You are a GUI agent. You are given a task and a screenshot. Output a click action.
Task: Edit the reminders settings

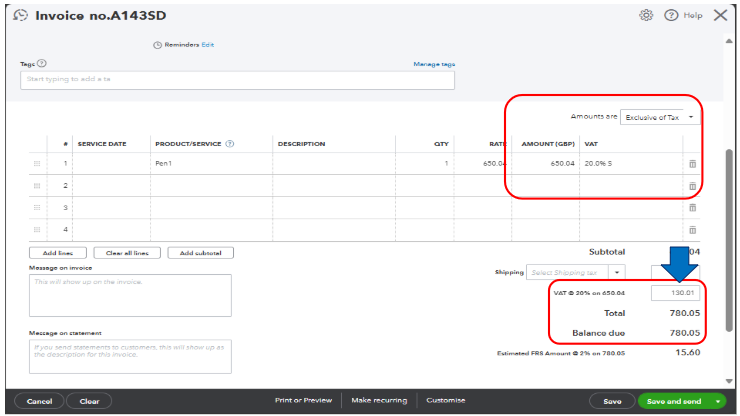208,45
